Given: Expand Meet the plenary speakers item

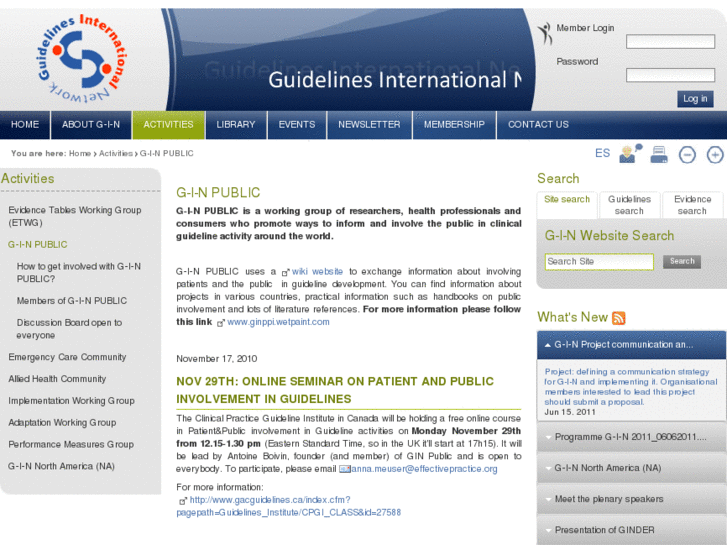Looking at the screenshot, I should coord(631,499).
